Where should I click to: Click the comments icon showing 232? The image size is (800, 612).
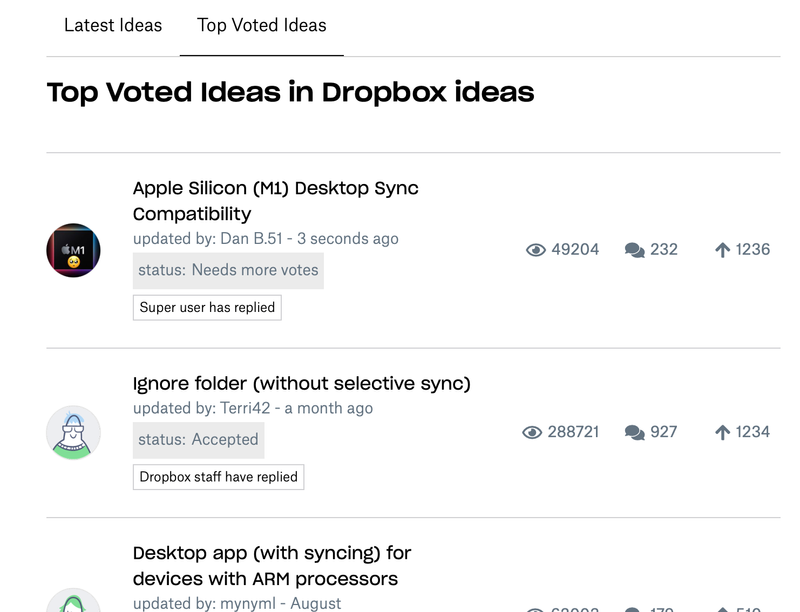click(x=634, y=250)
